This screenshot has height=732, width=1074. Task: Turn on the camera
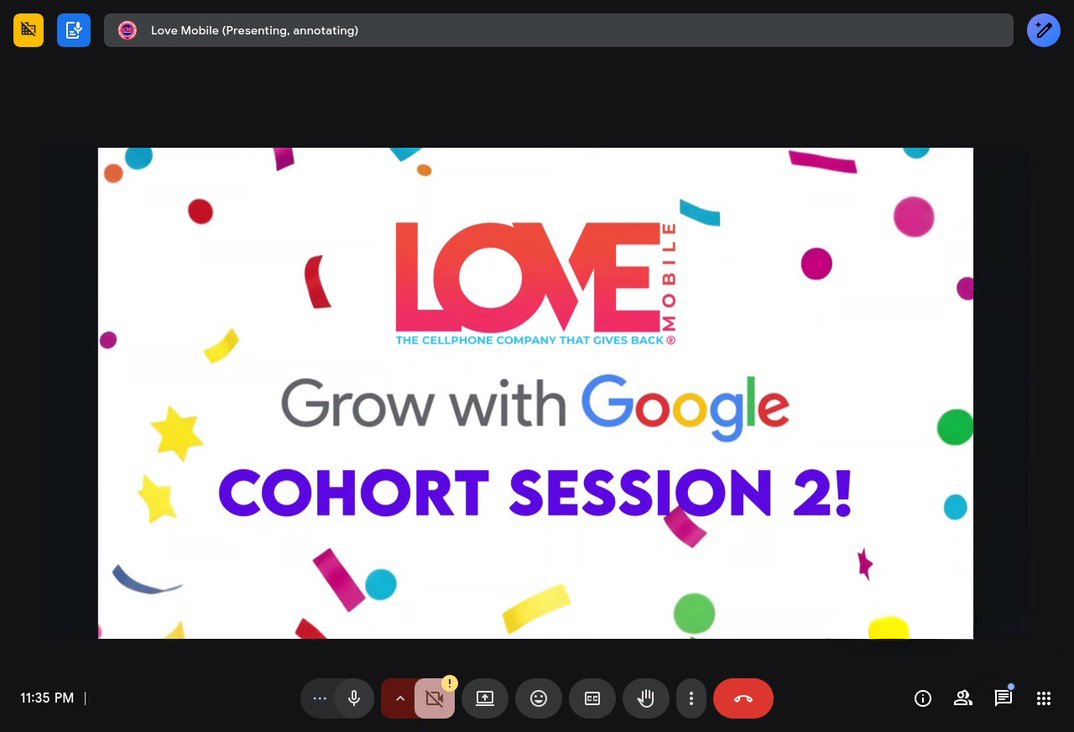(x=434, y=698)
